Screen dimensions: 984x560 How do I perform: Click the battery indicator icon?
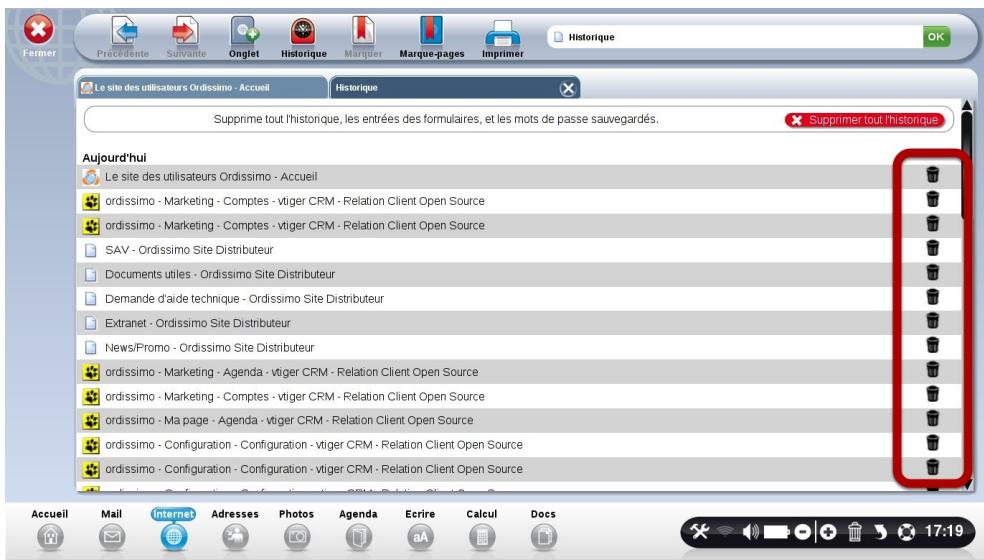tap(777, 532)
